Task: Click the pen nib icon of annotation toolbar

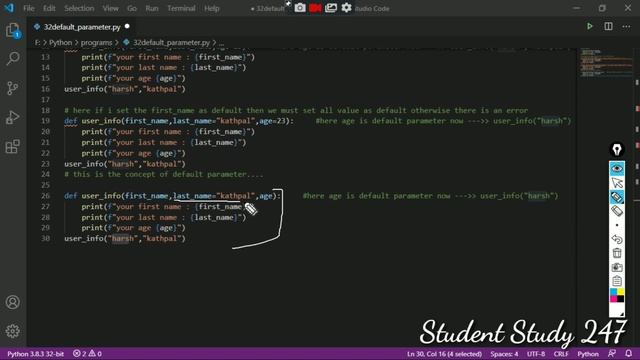Action: 617,149
